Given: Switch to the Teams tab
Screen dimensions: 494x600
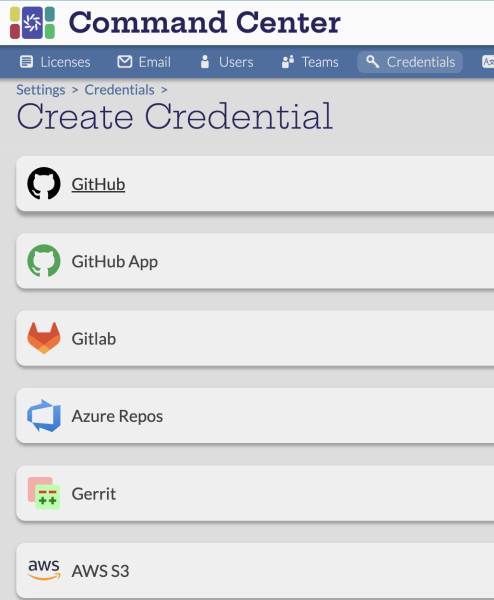Looking at the screenshot, I should pos(310,62).
